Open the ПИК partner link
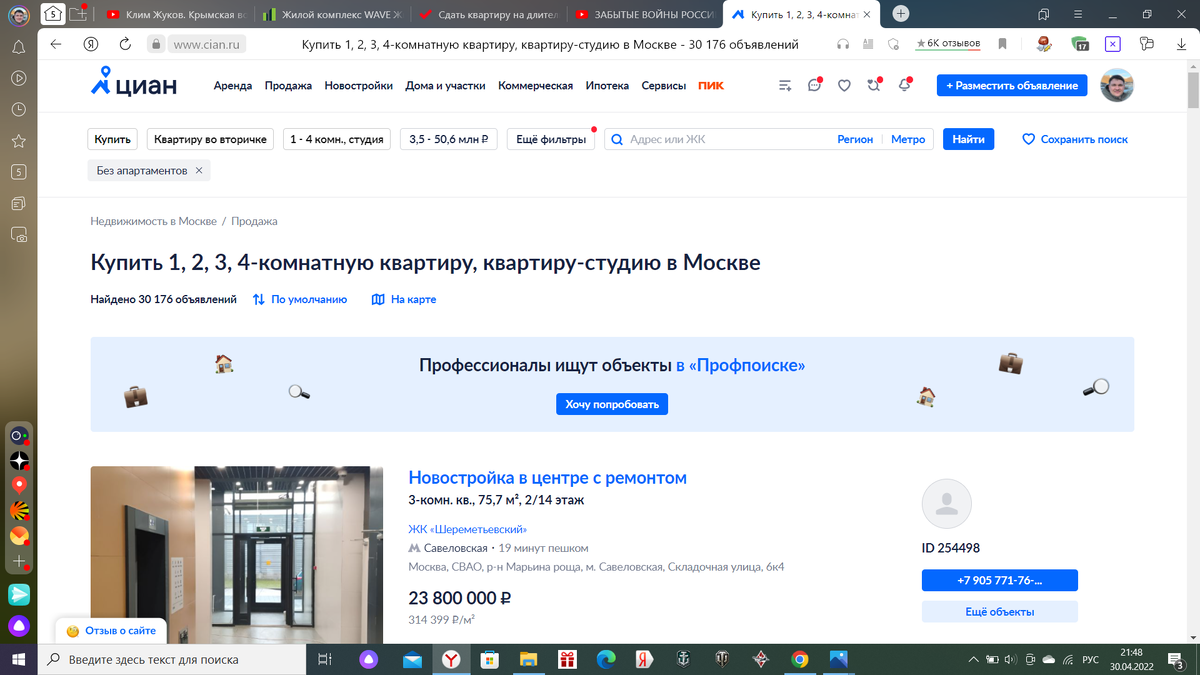This screenshot has width=1200, height=675. tap(711, 86)
